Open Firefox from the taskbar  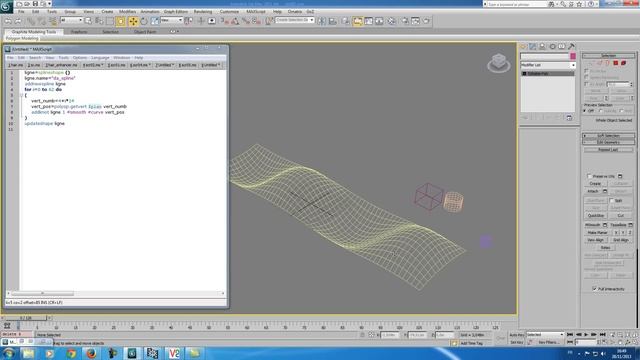coord(91,353)
